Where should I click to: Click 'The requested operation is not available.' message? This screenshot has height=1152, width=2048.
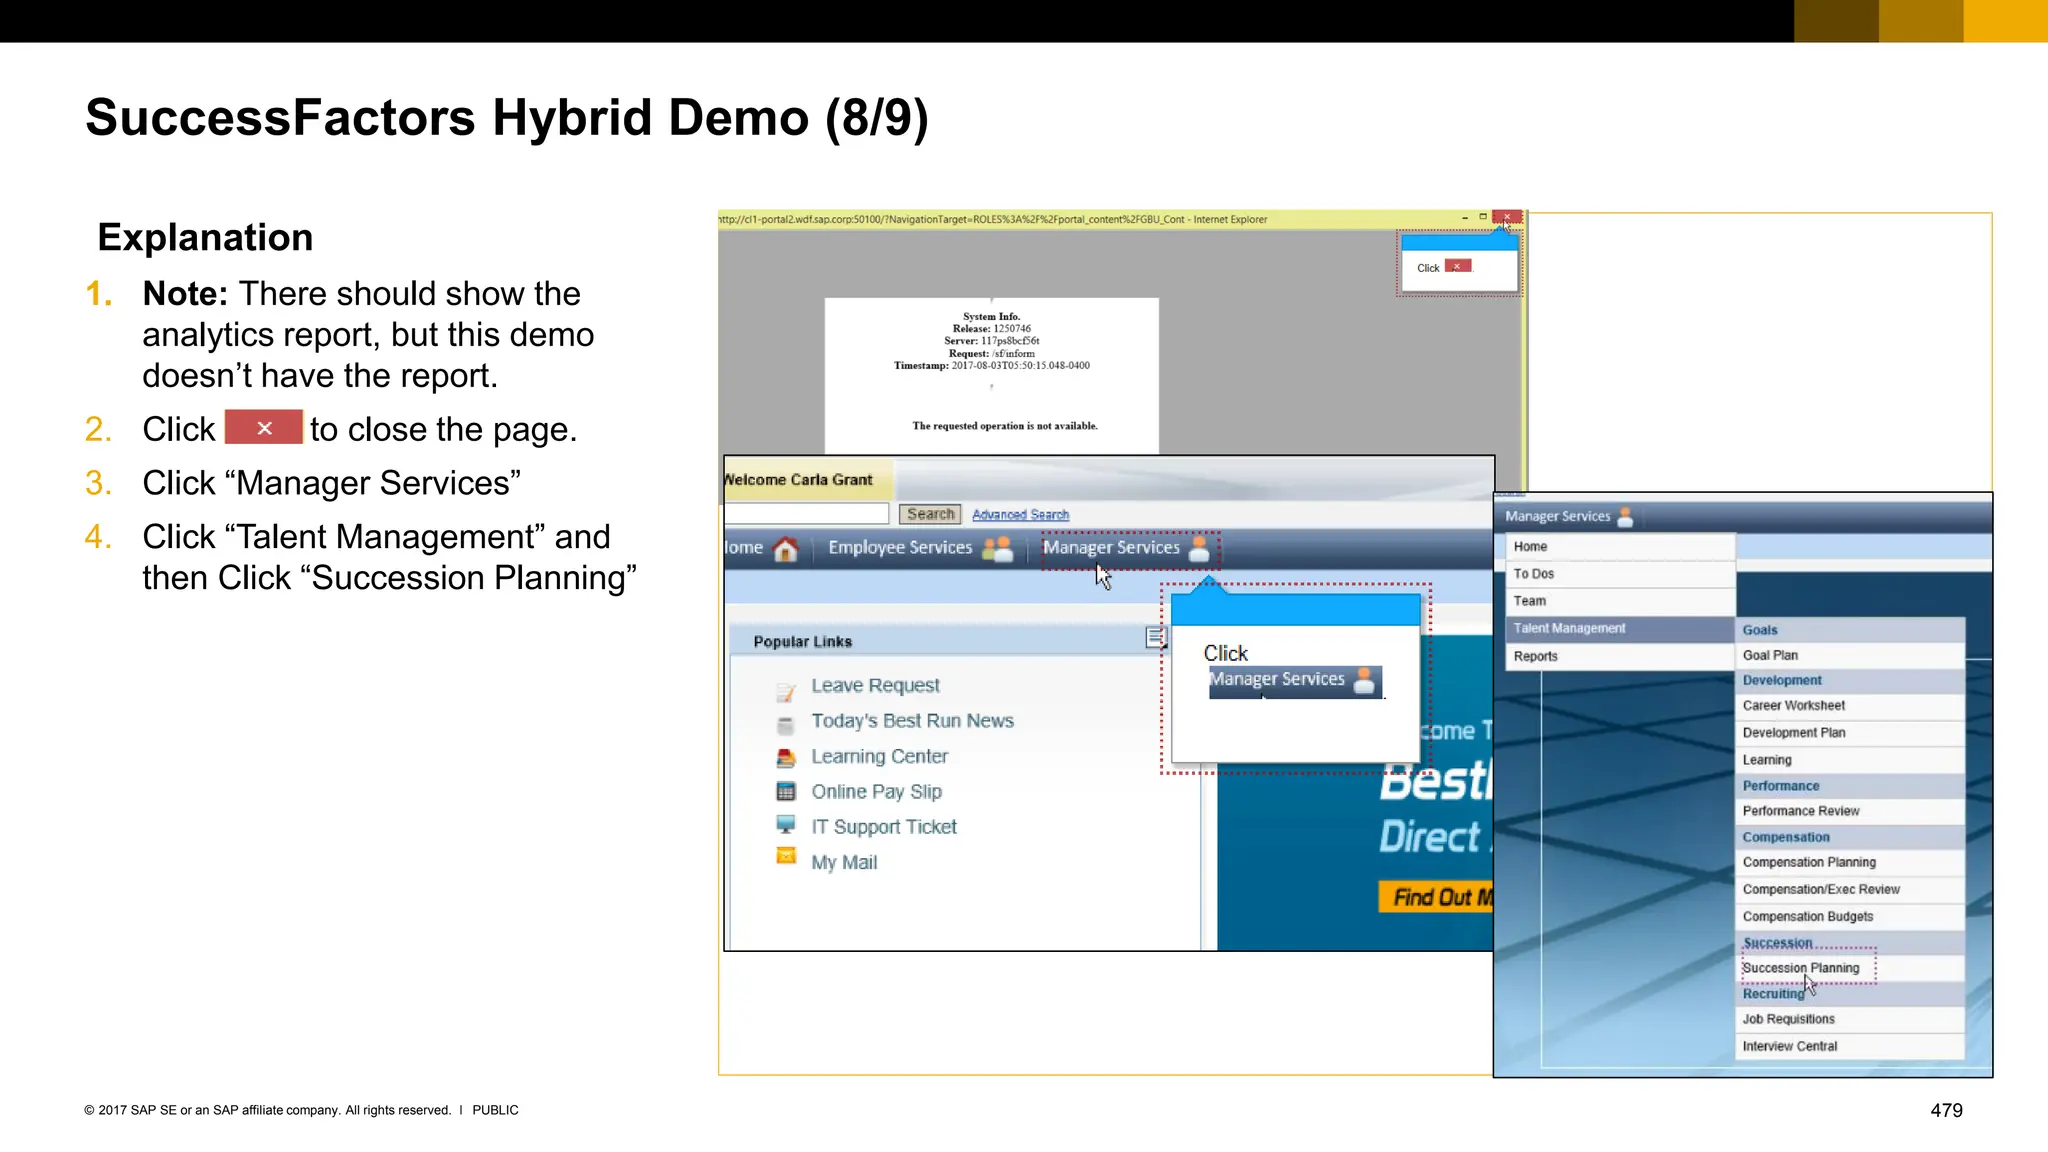pyautogui.click(x=1004, y=426)
